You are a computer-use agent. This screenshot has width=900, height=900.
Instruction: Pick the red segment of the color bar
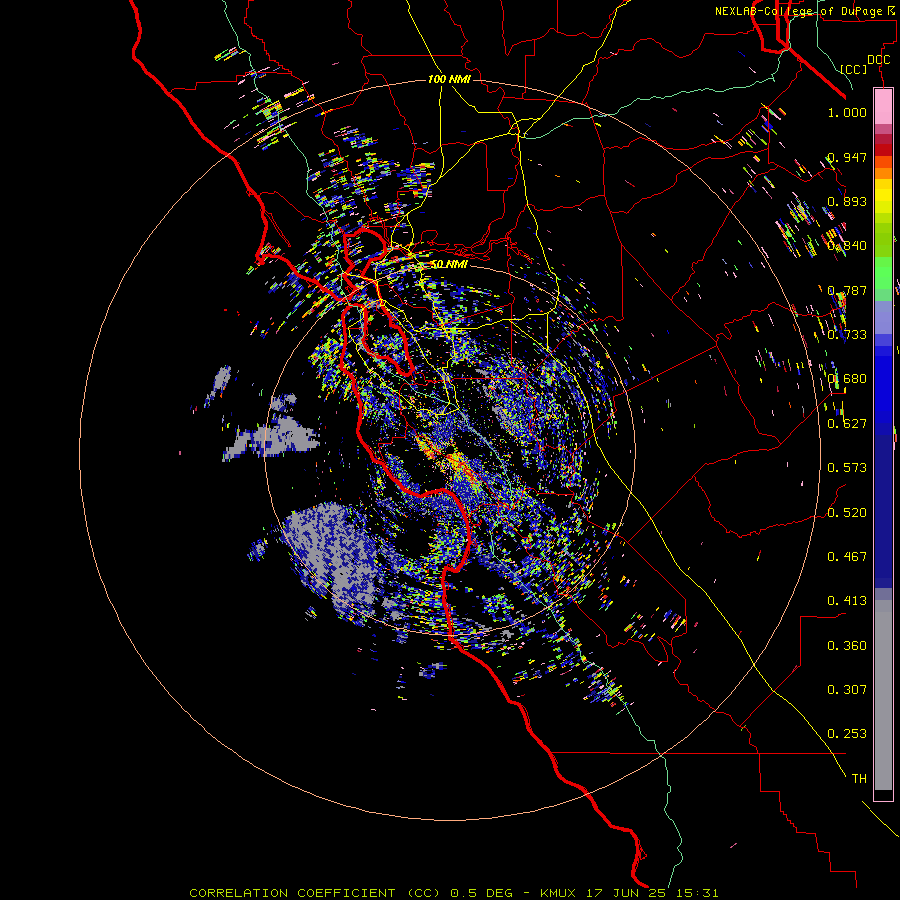point(883,150)
